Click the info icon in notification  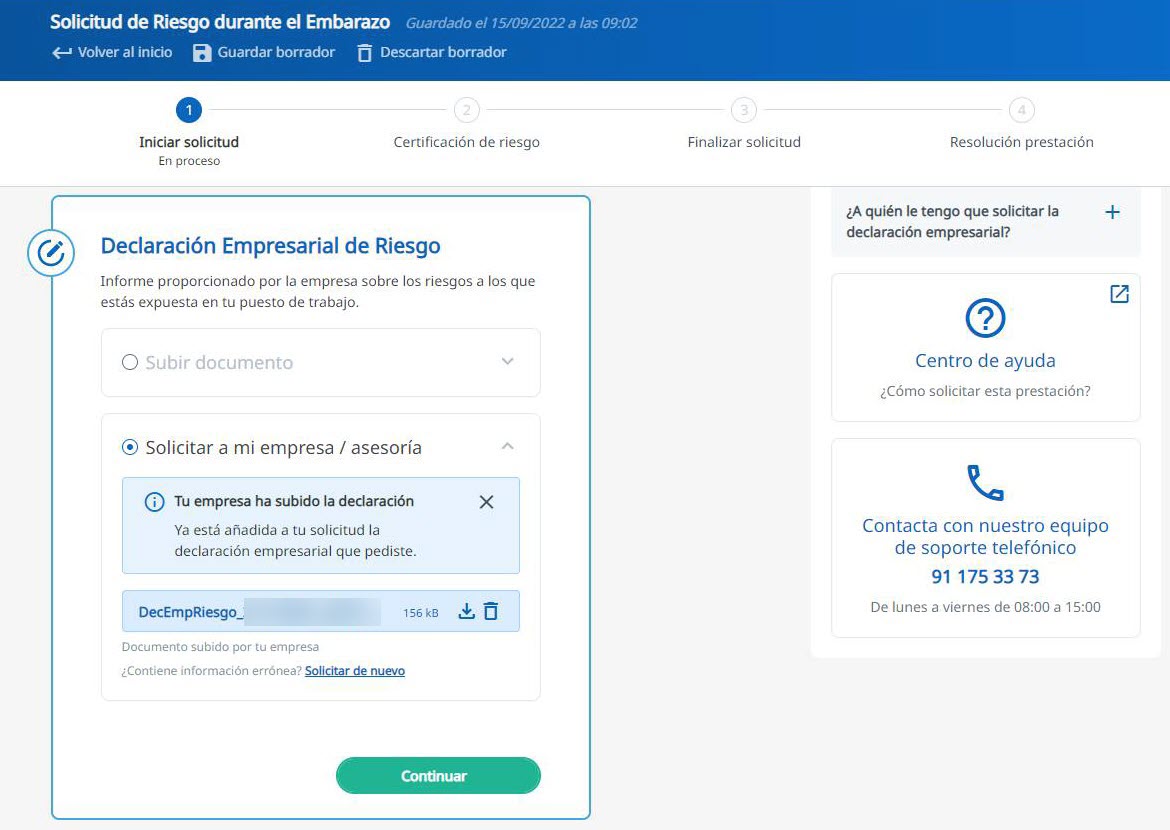(154, 502)
